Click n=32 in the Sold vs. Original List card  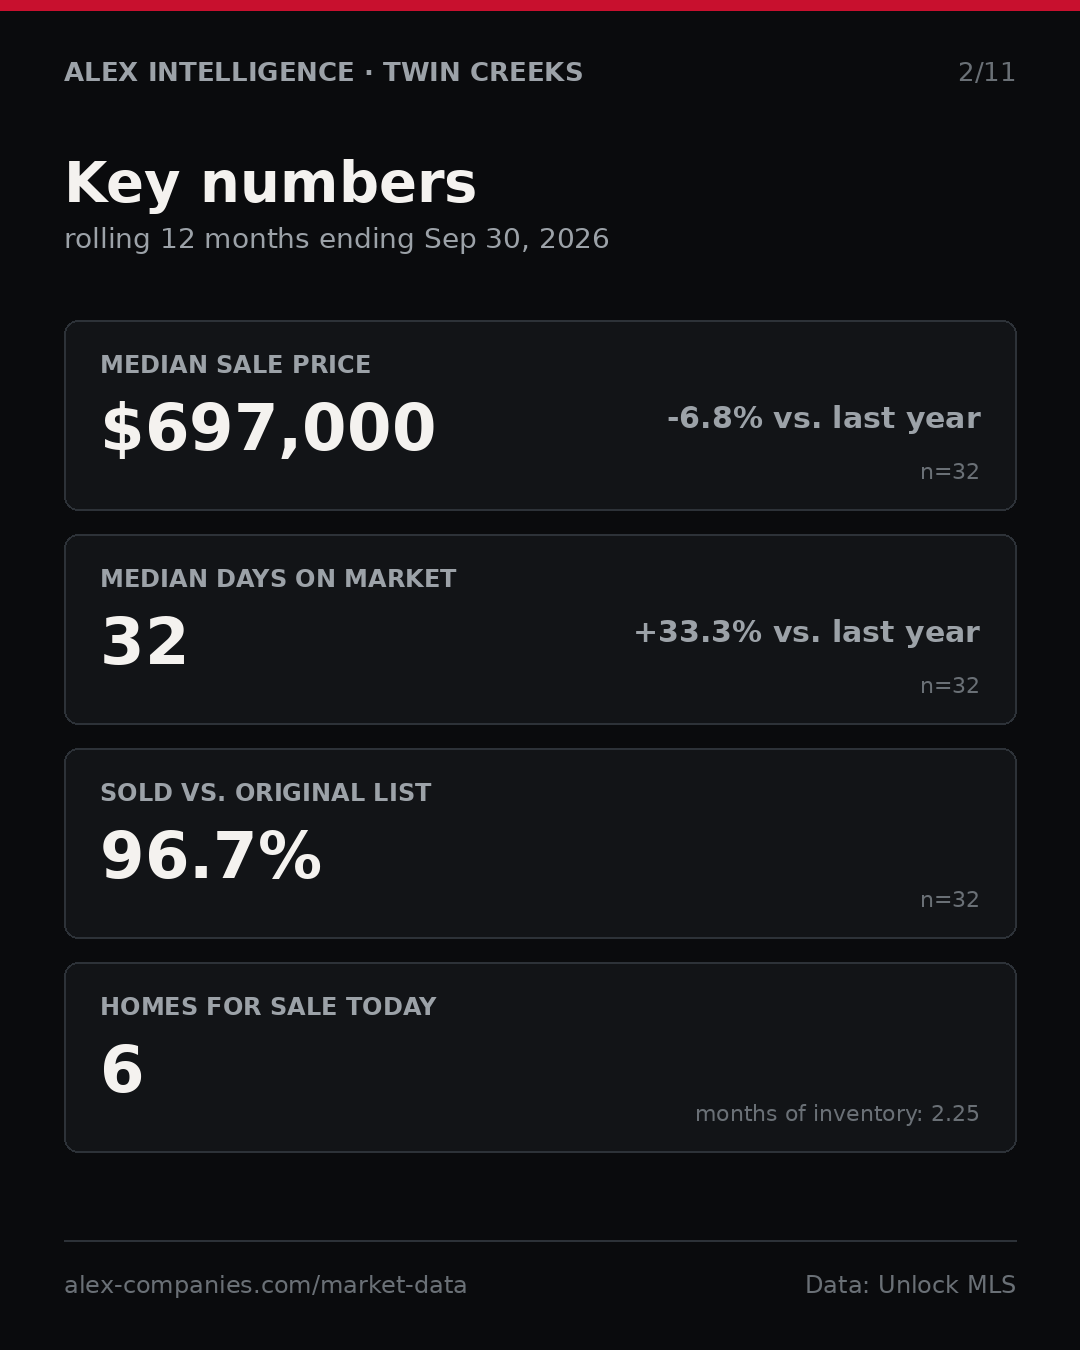tap(949, 900)
